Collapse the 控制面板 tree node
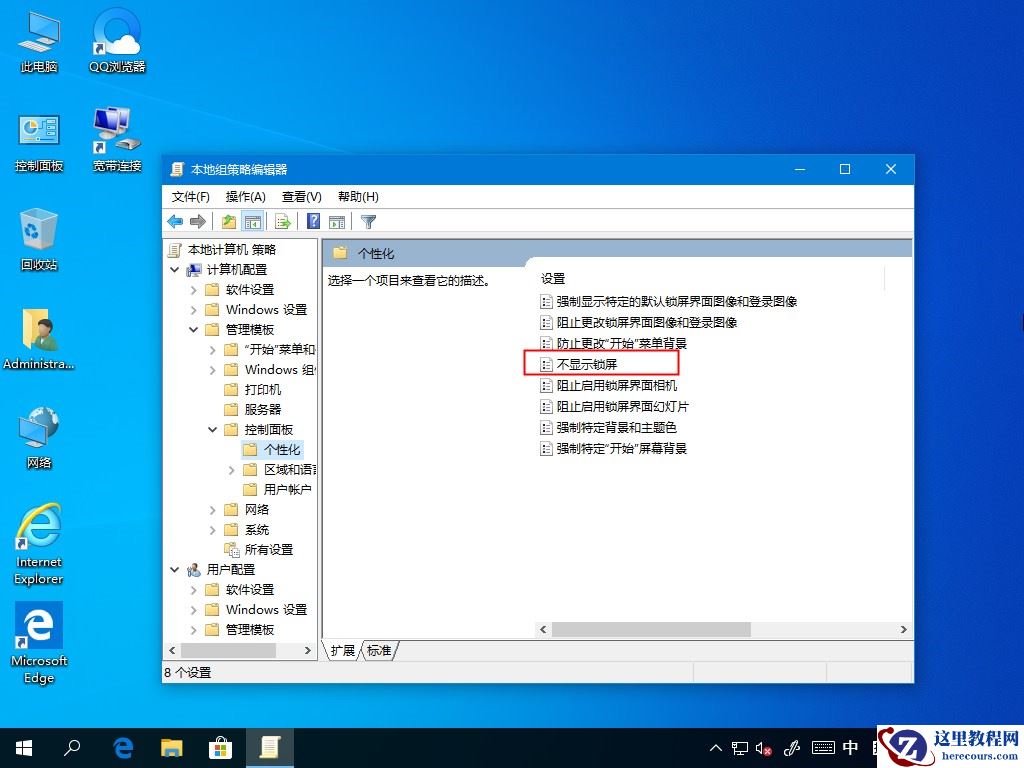This screenshot has height=768, width=1024. coord(212,429)
